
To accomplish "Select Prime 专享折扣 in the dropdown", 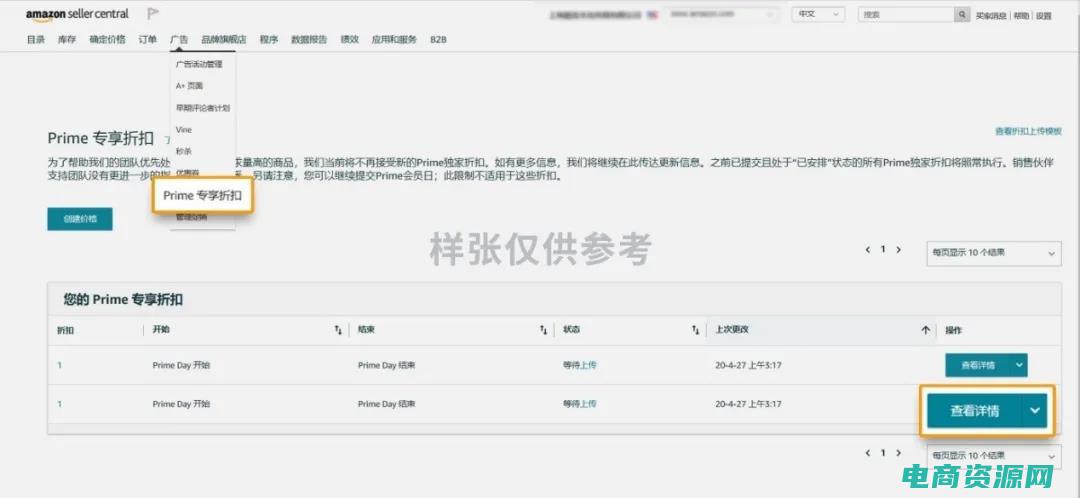I will [x=202, y=196].
